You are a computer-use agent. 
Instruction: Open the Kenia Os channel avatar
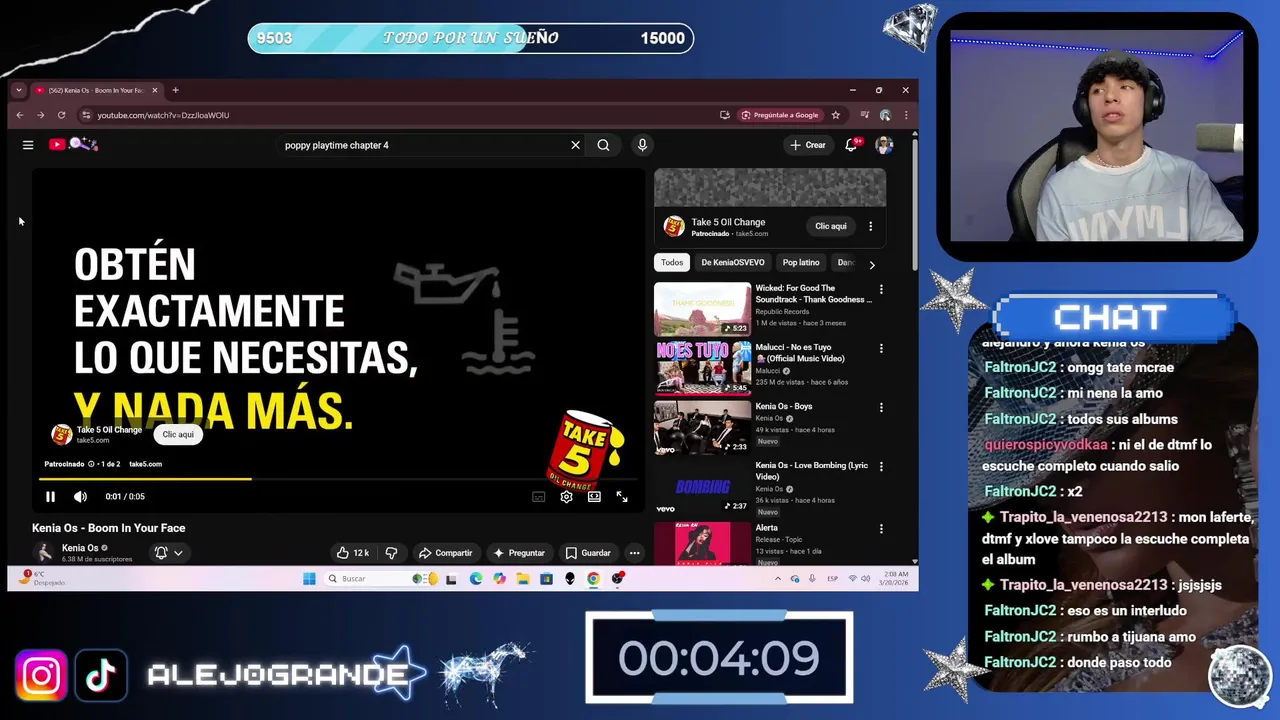point(44,552)
